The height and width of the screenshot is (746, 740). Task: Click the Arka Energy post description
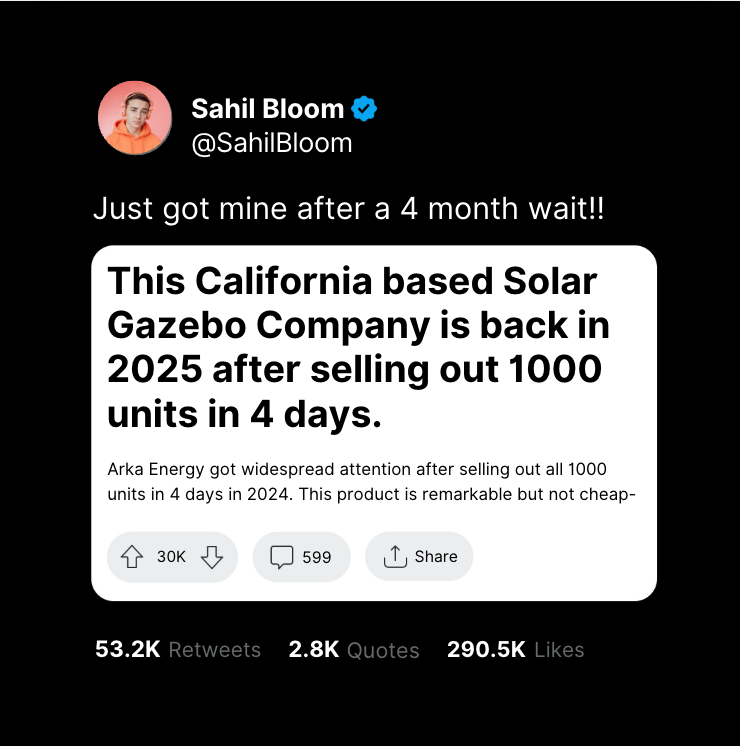point(371,481)
